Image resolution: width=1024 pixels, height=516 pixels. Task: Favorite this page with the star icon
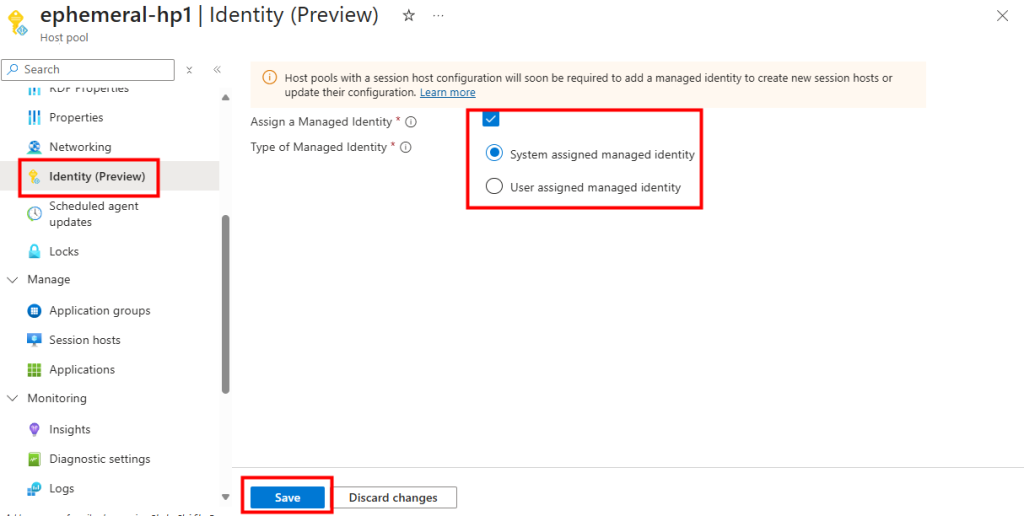click(408, 16)
